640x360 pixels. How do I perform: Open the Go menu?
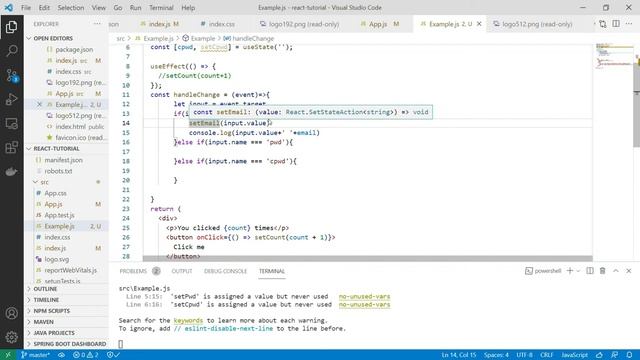pos(118,7)
